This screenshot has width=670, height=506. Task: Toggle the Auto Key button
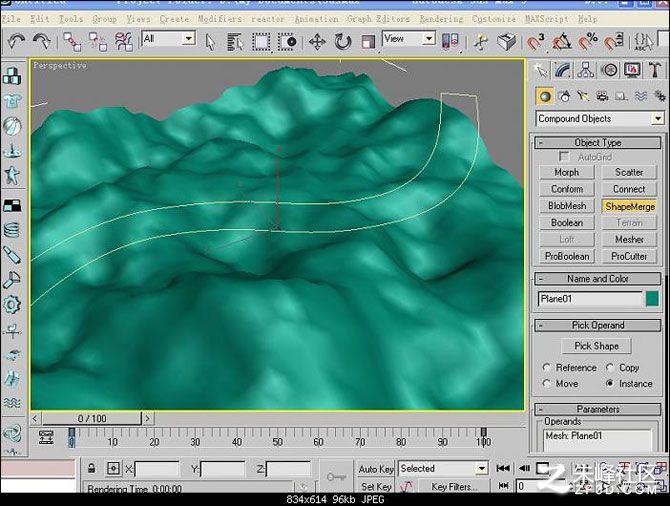[x=376, y=469]
